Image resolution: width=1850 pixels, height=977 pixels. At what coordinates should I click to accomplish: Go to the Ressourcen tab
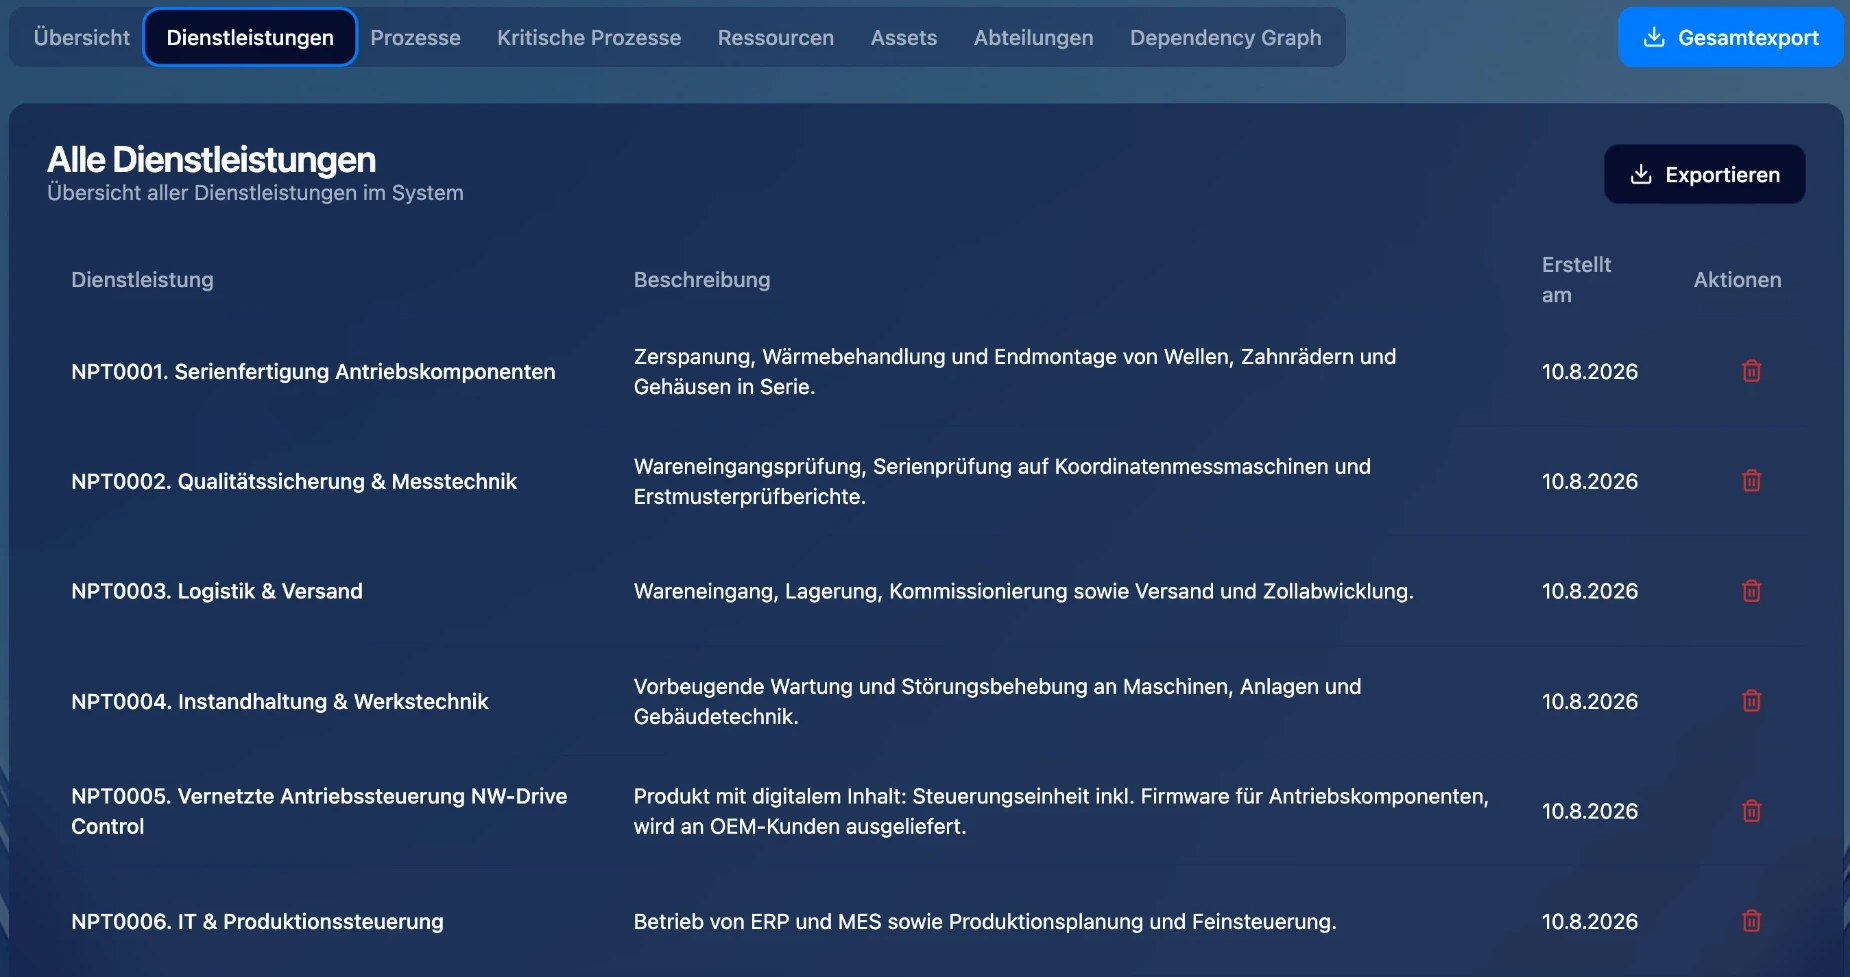tap(775, 37)
